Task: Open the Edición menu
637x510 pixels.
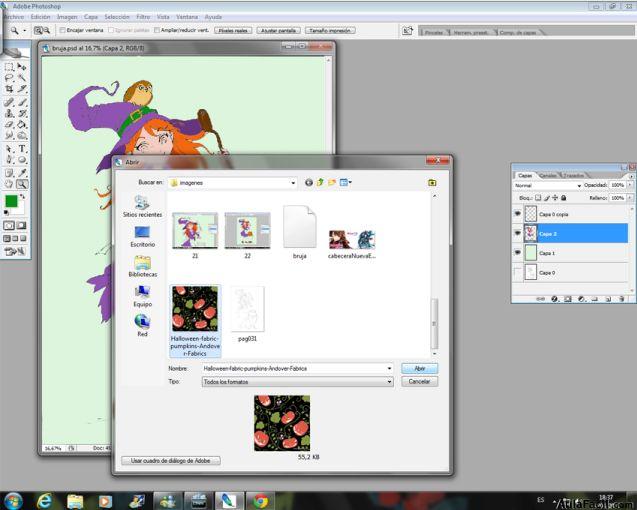Action: pos(41,17)
